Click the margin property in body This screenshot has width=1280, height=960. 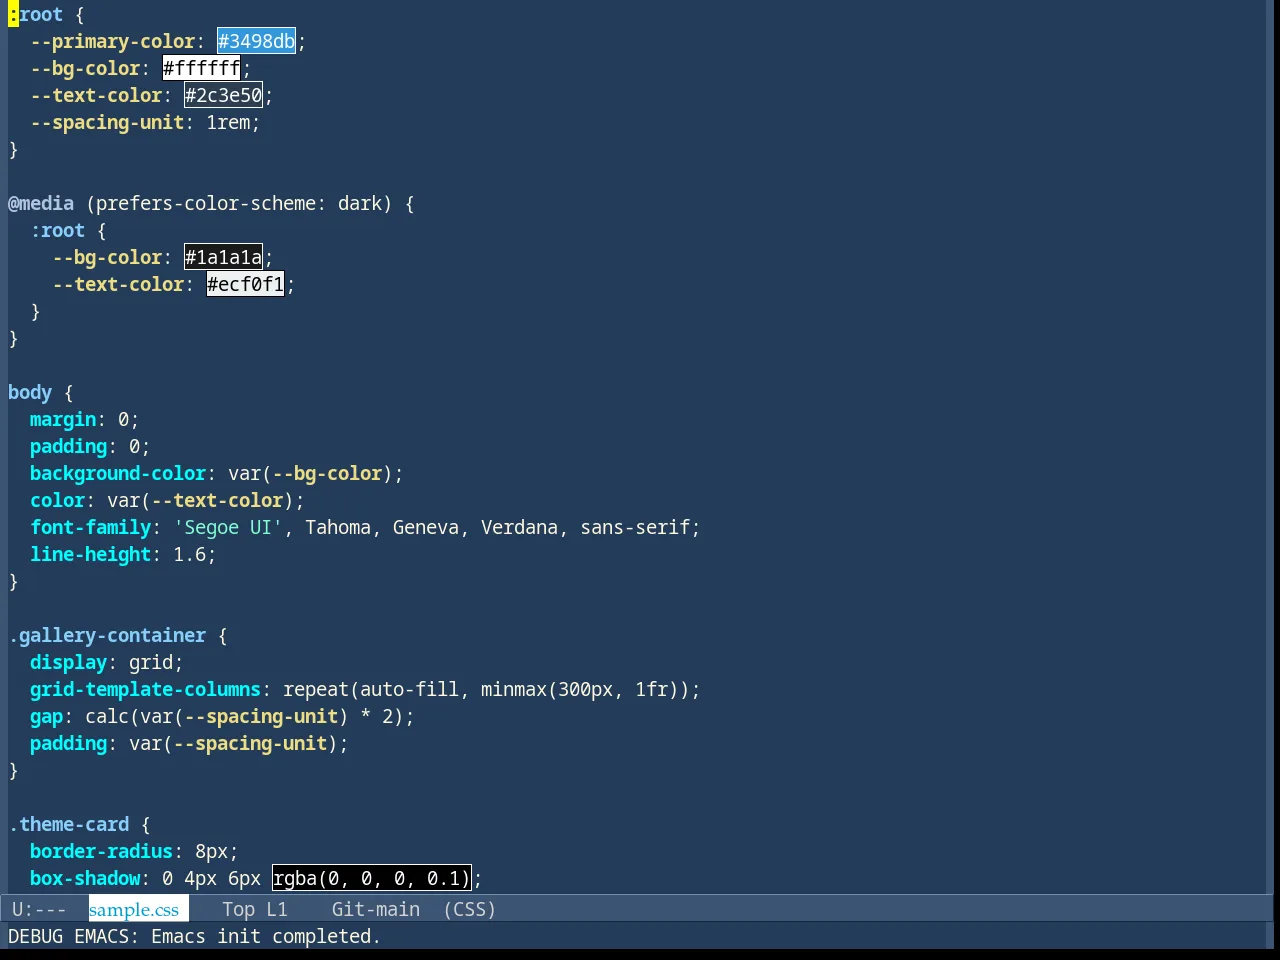pos(63,419)
